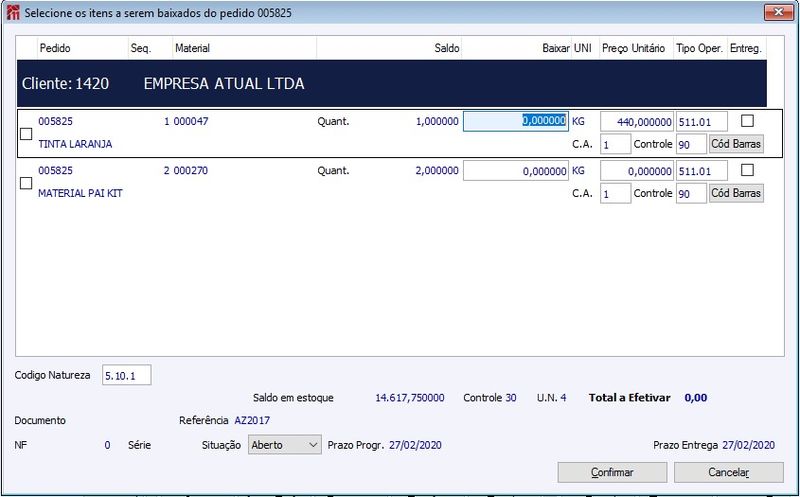Click the Total a Efetivar value 0,00
800x497 pixels.
tap(696, 397)
